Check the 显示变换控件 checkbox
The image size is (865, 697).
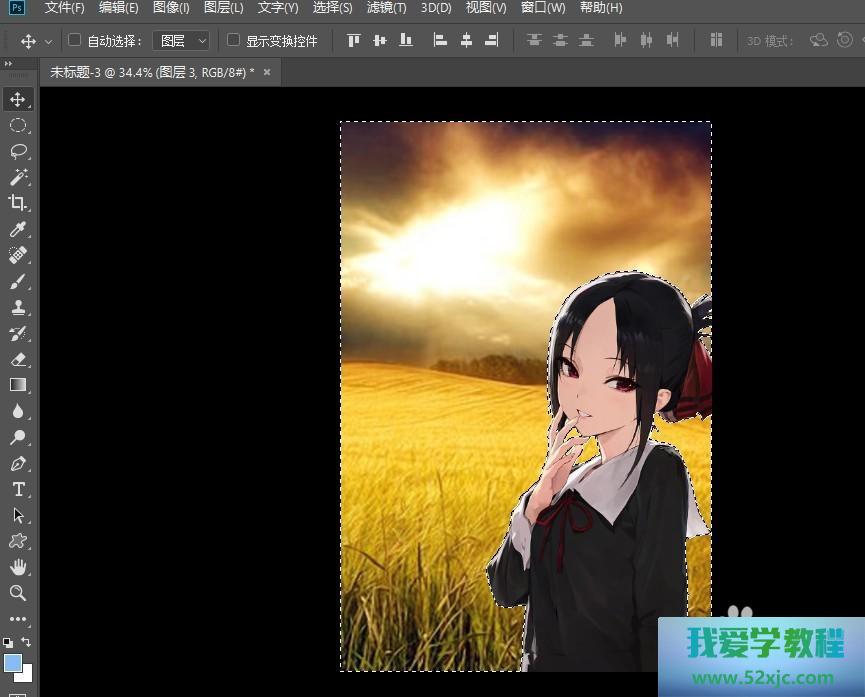tap(233, 40)
